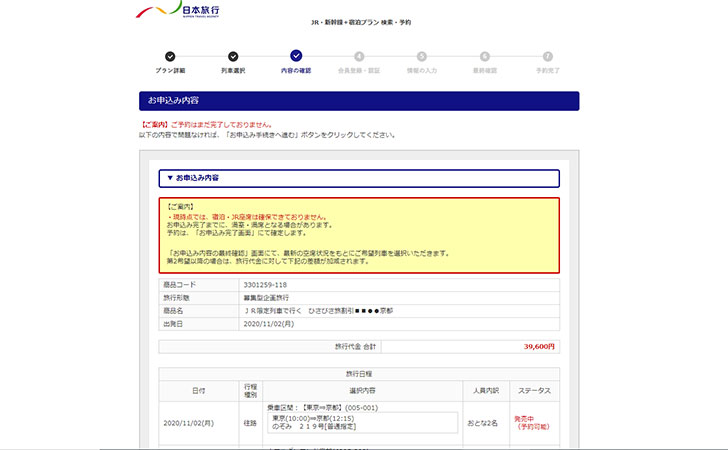
Task: Click the 往路 trip type cell
Action: [x=250, y=424]
